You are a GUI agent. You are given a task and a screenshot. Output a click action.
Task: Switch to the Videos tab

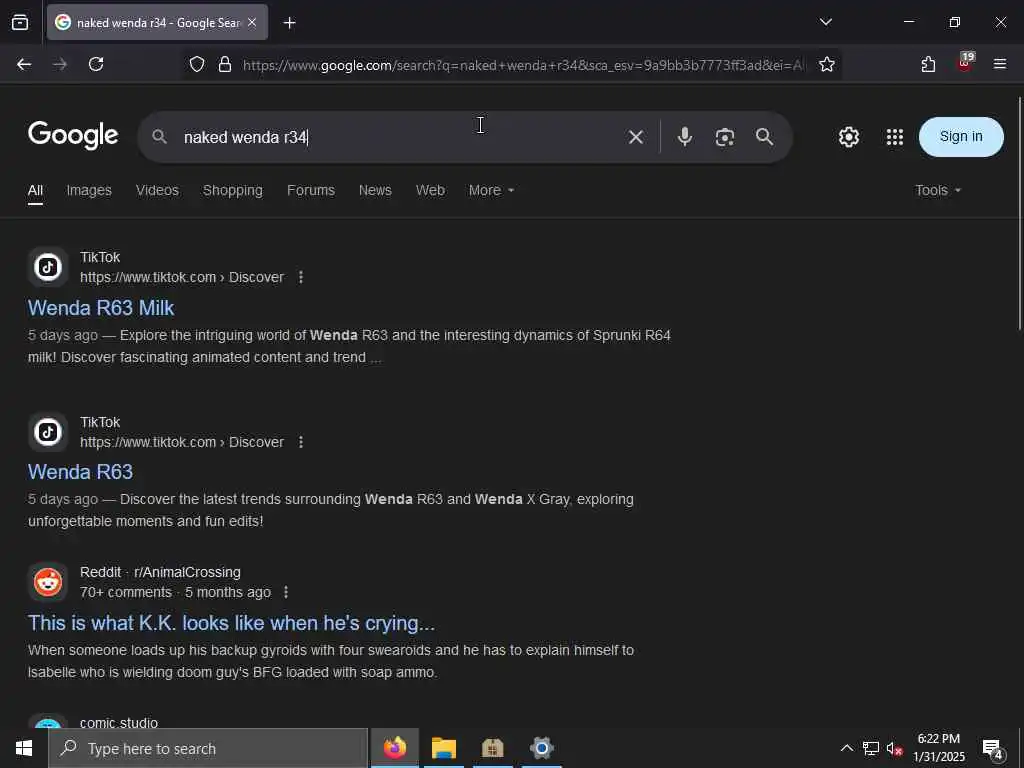(x=157, y=191)
